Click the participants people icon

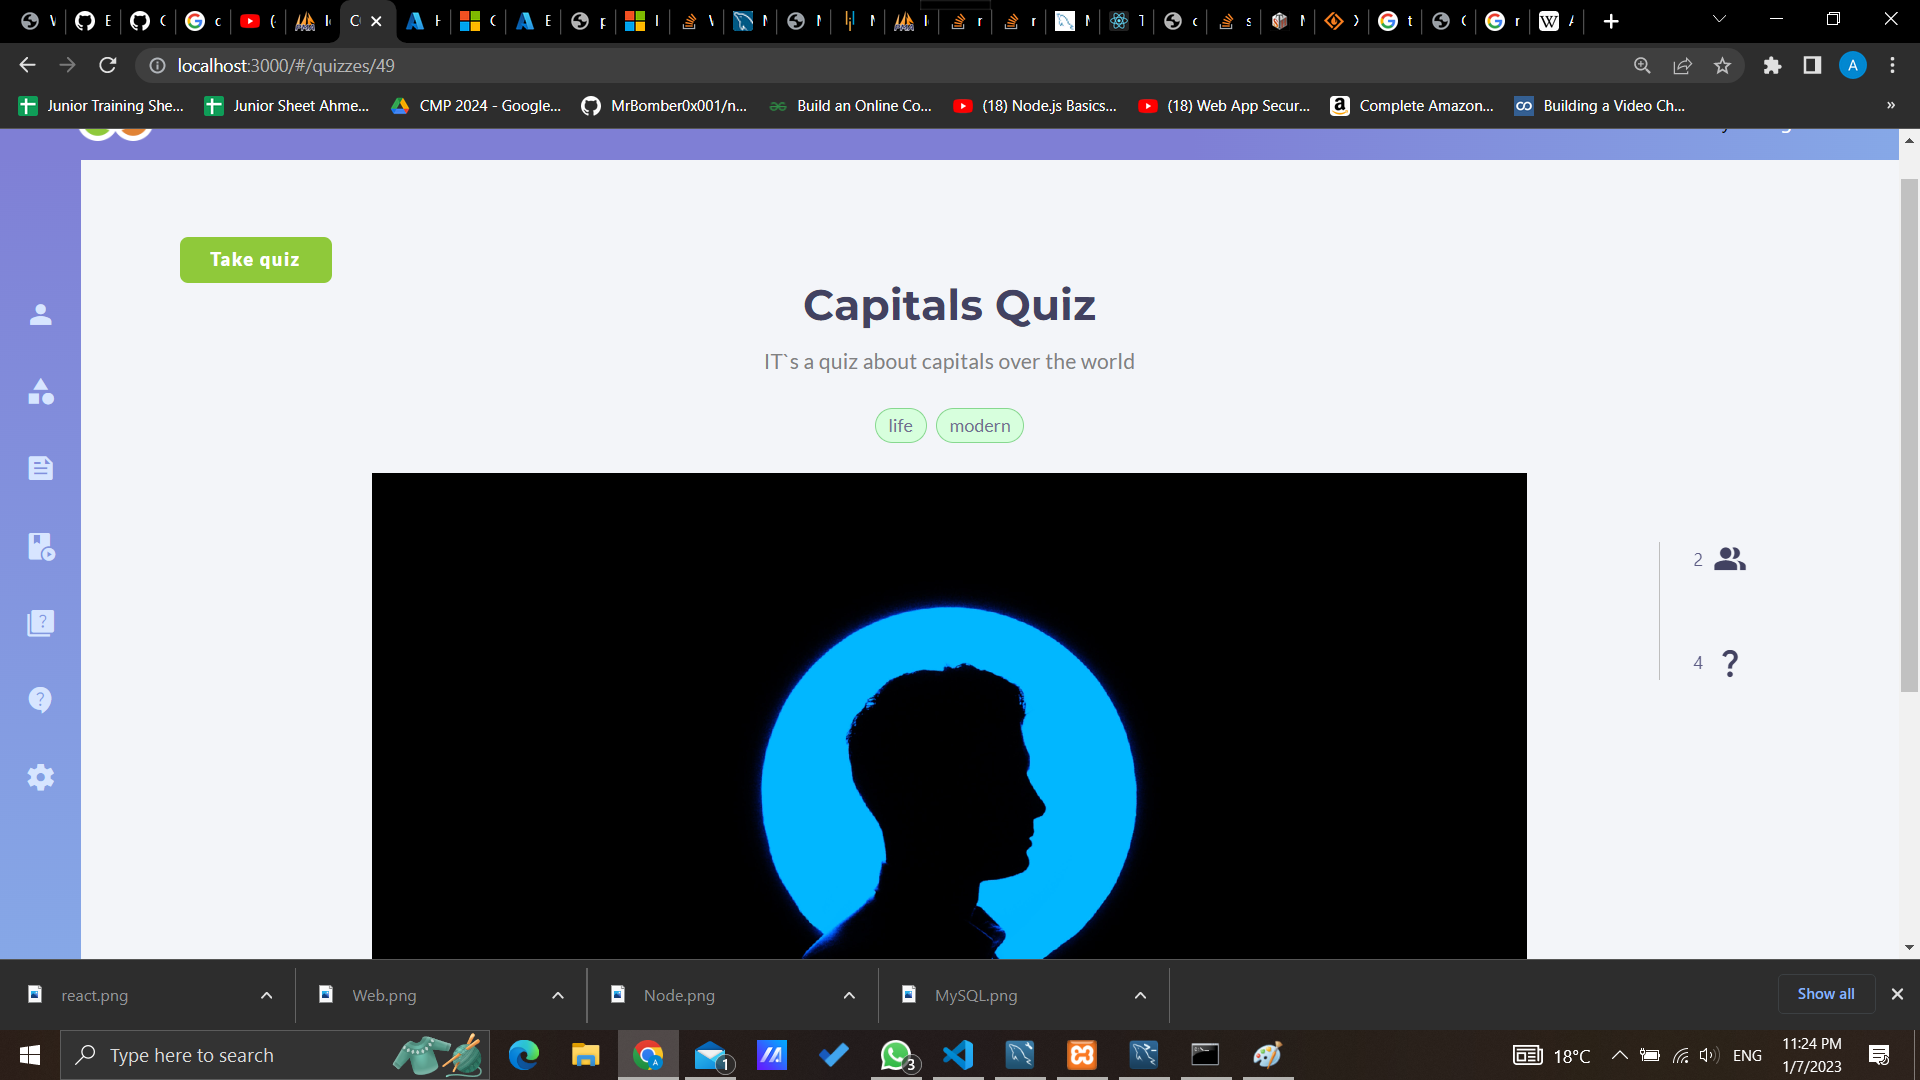(x=1729, y=559)
